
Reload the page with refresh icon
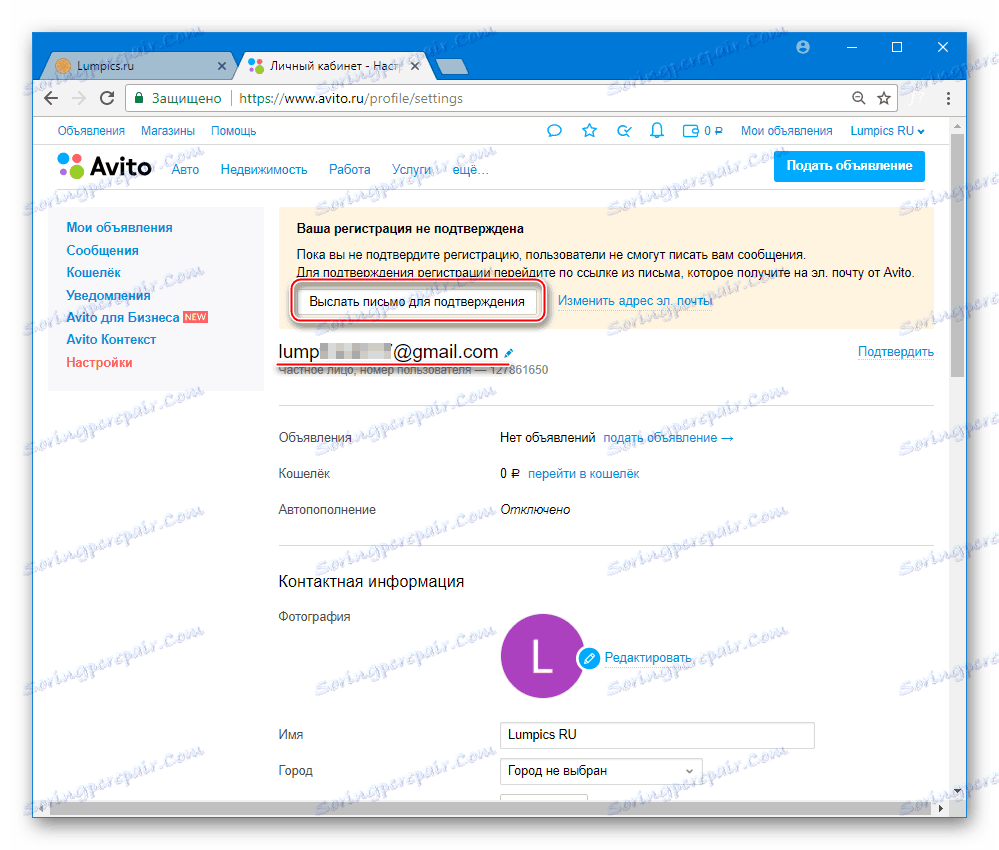tap(107, 98)
